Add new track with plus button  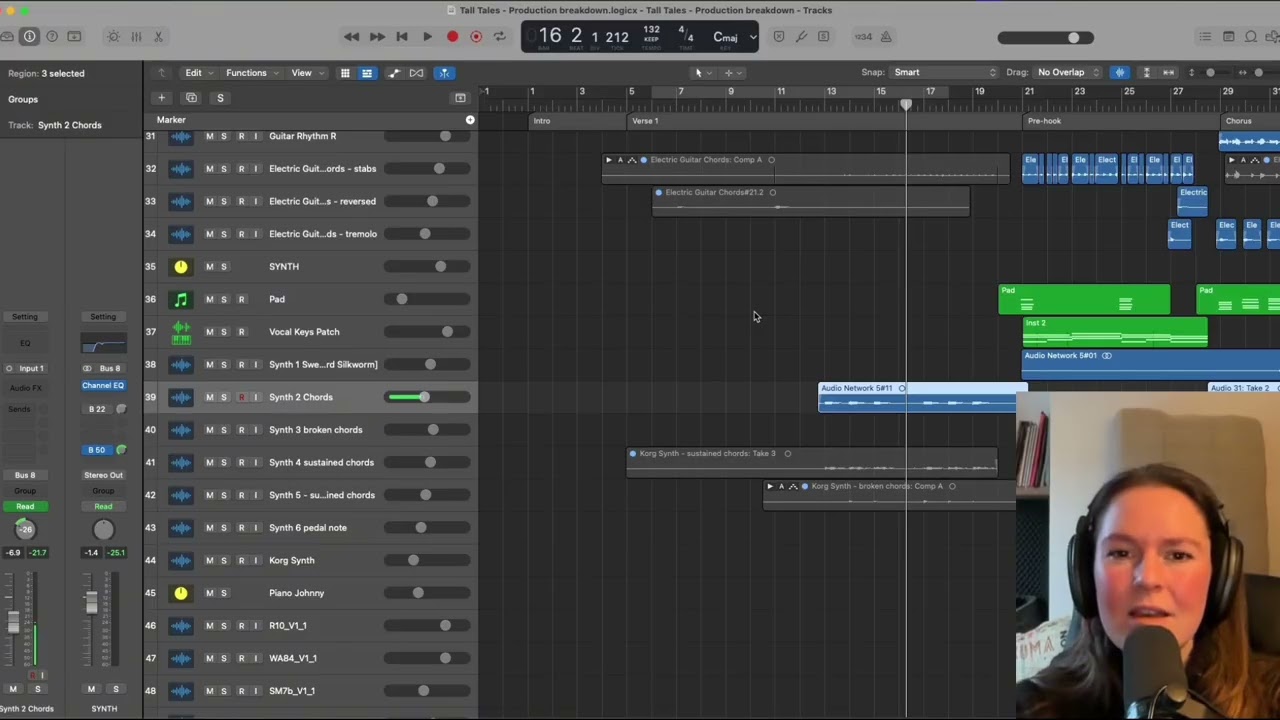click(161, 98)
